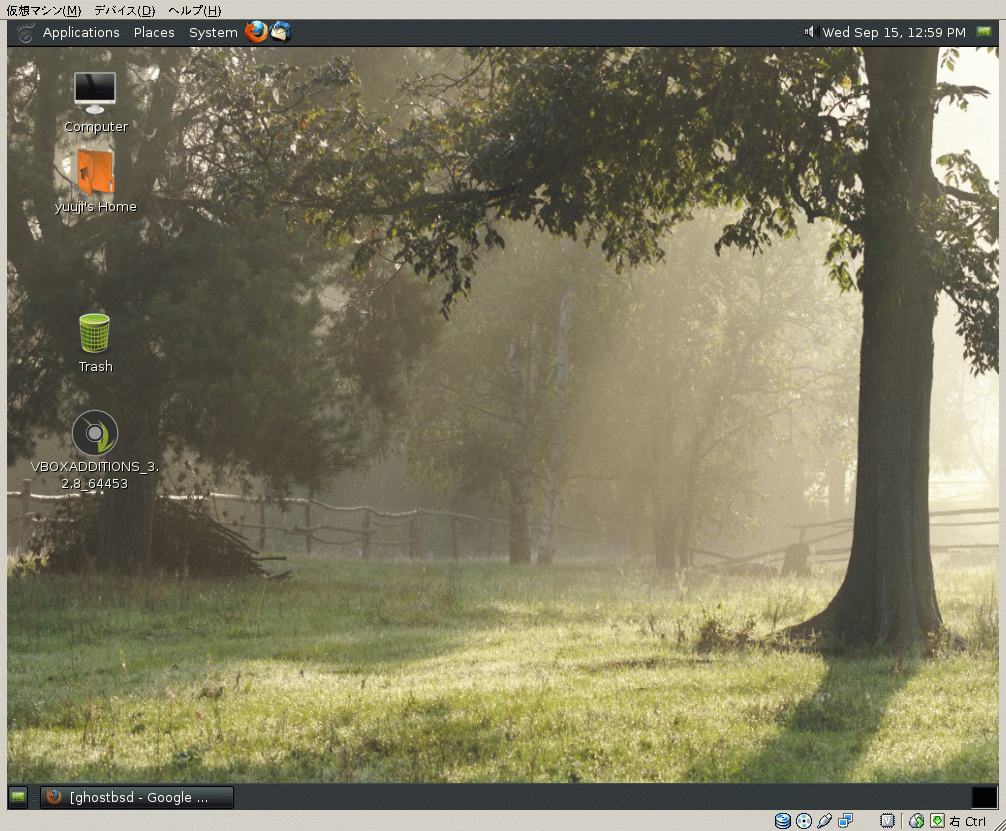Click the mouse integration status icon

(x=916, y=821)
